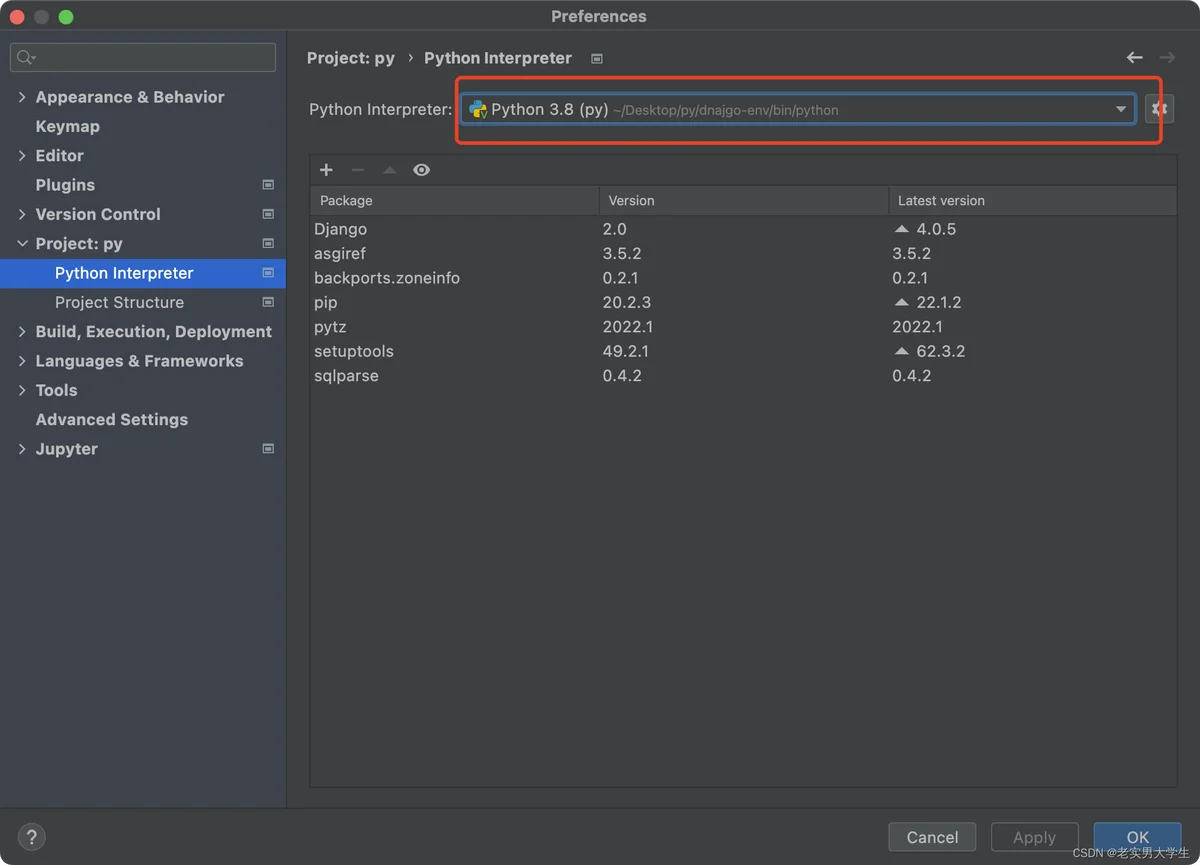Click the Python logo in the interpreter field
Screen dimensions: 1200x865
478,110
